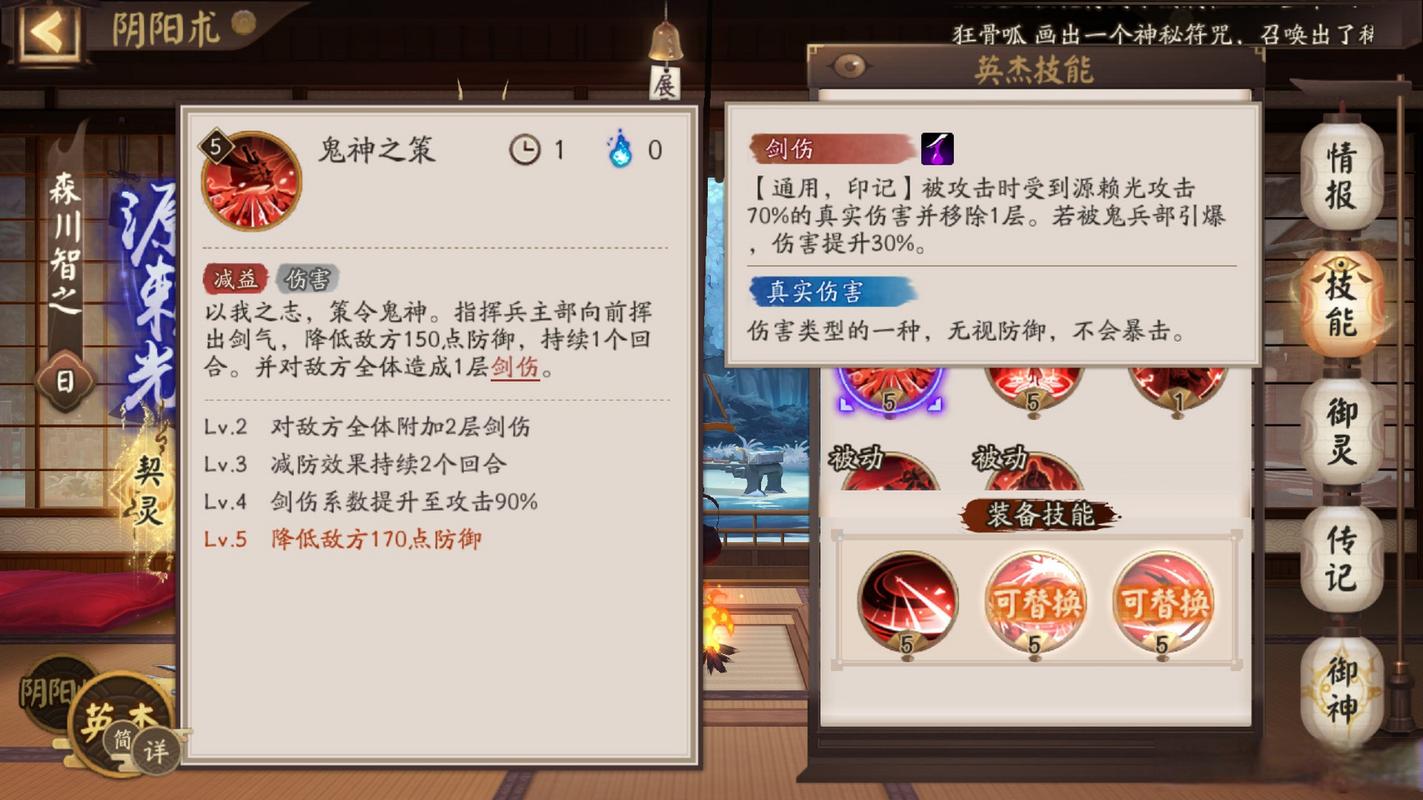Screen dimensions: 1423x800
Task: Open the 传记 lantern tab
Action: pos(1341,560)
